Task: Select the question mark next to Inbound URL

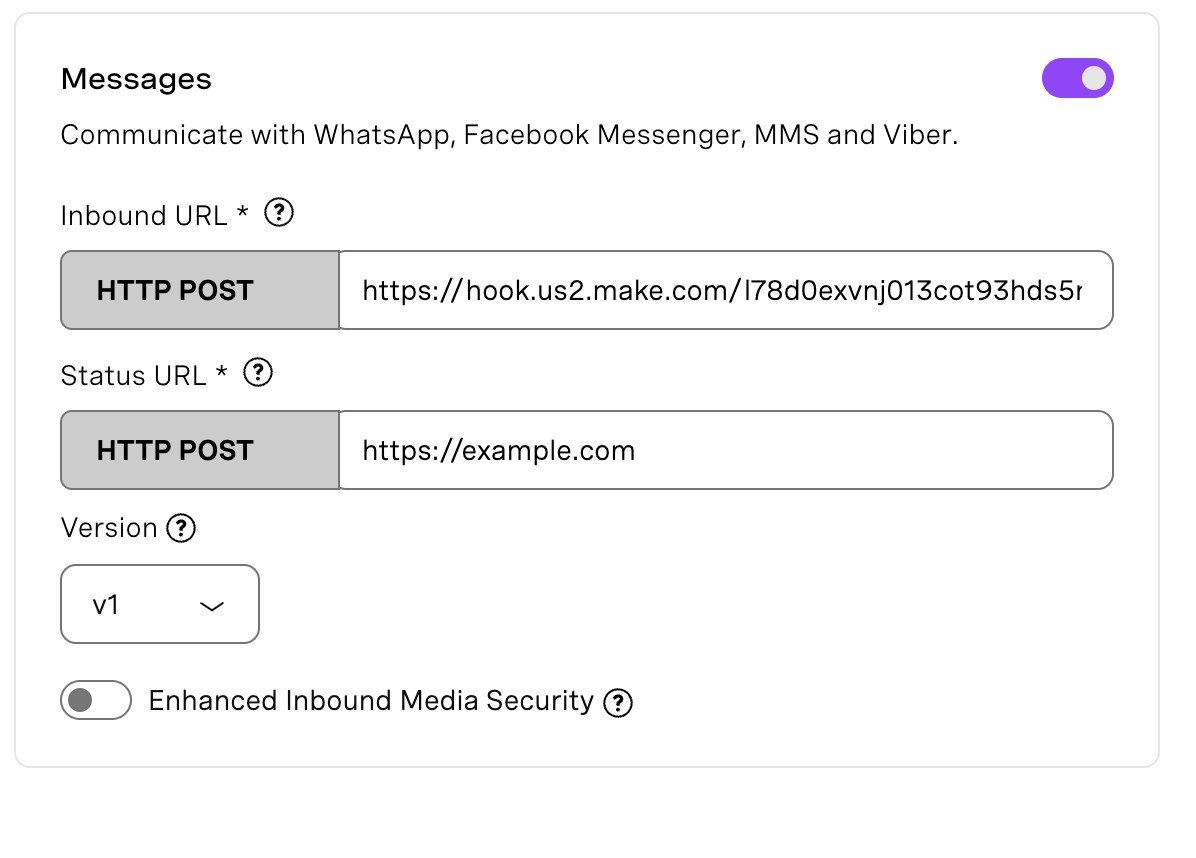Action: 281,213
